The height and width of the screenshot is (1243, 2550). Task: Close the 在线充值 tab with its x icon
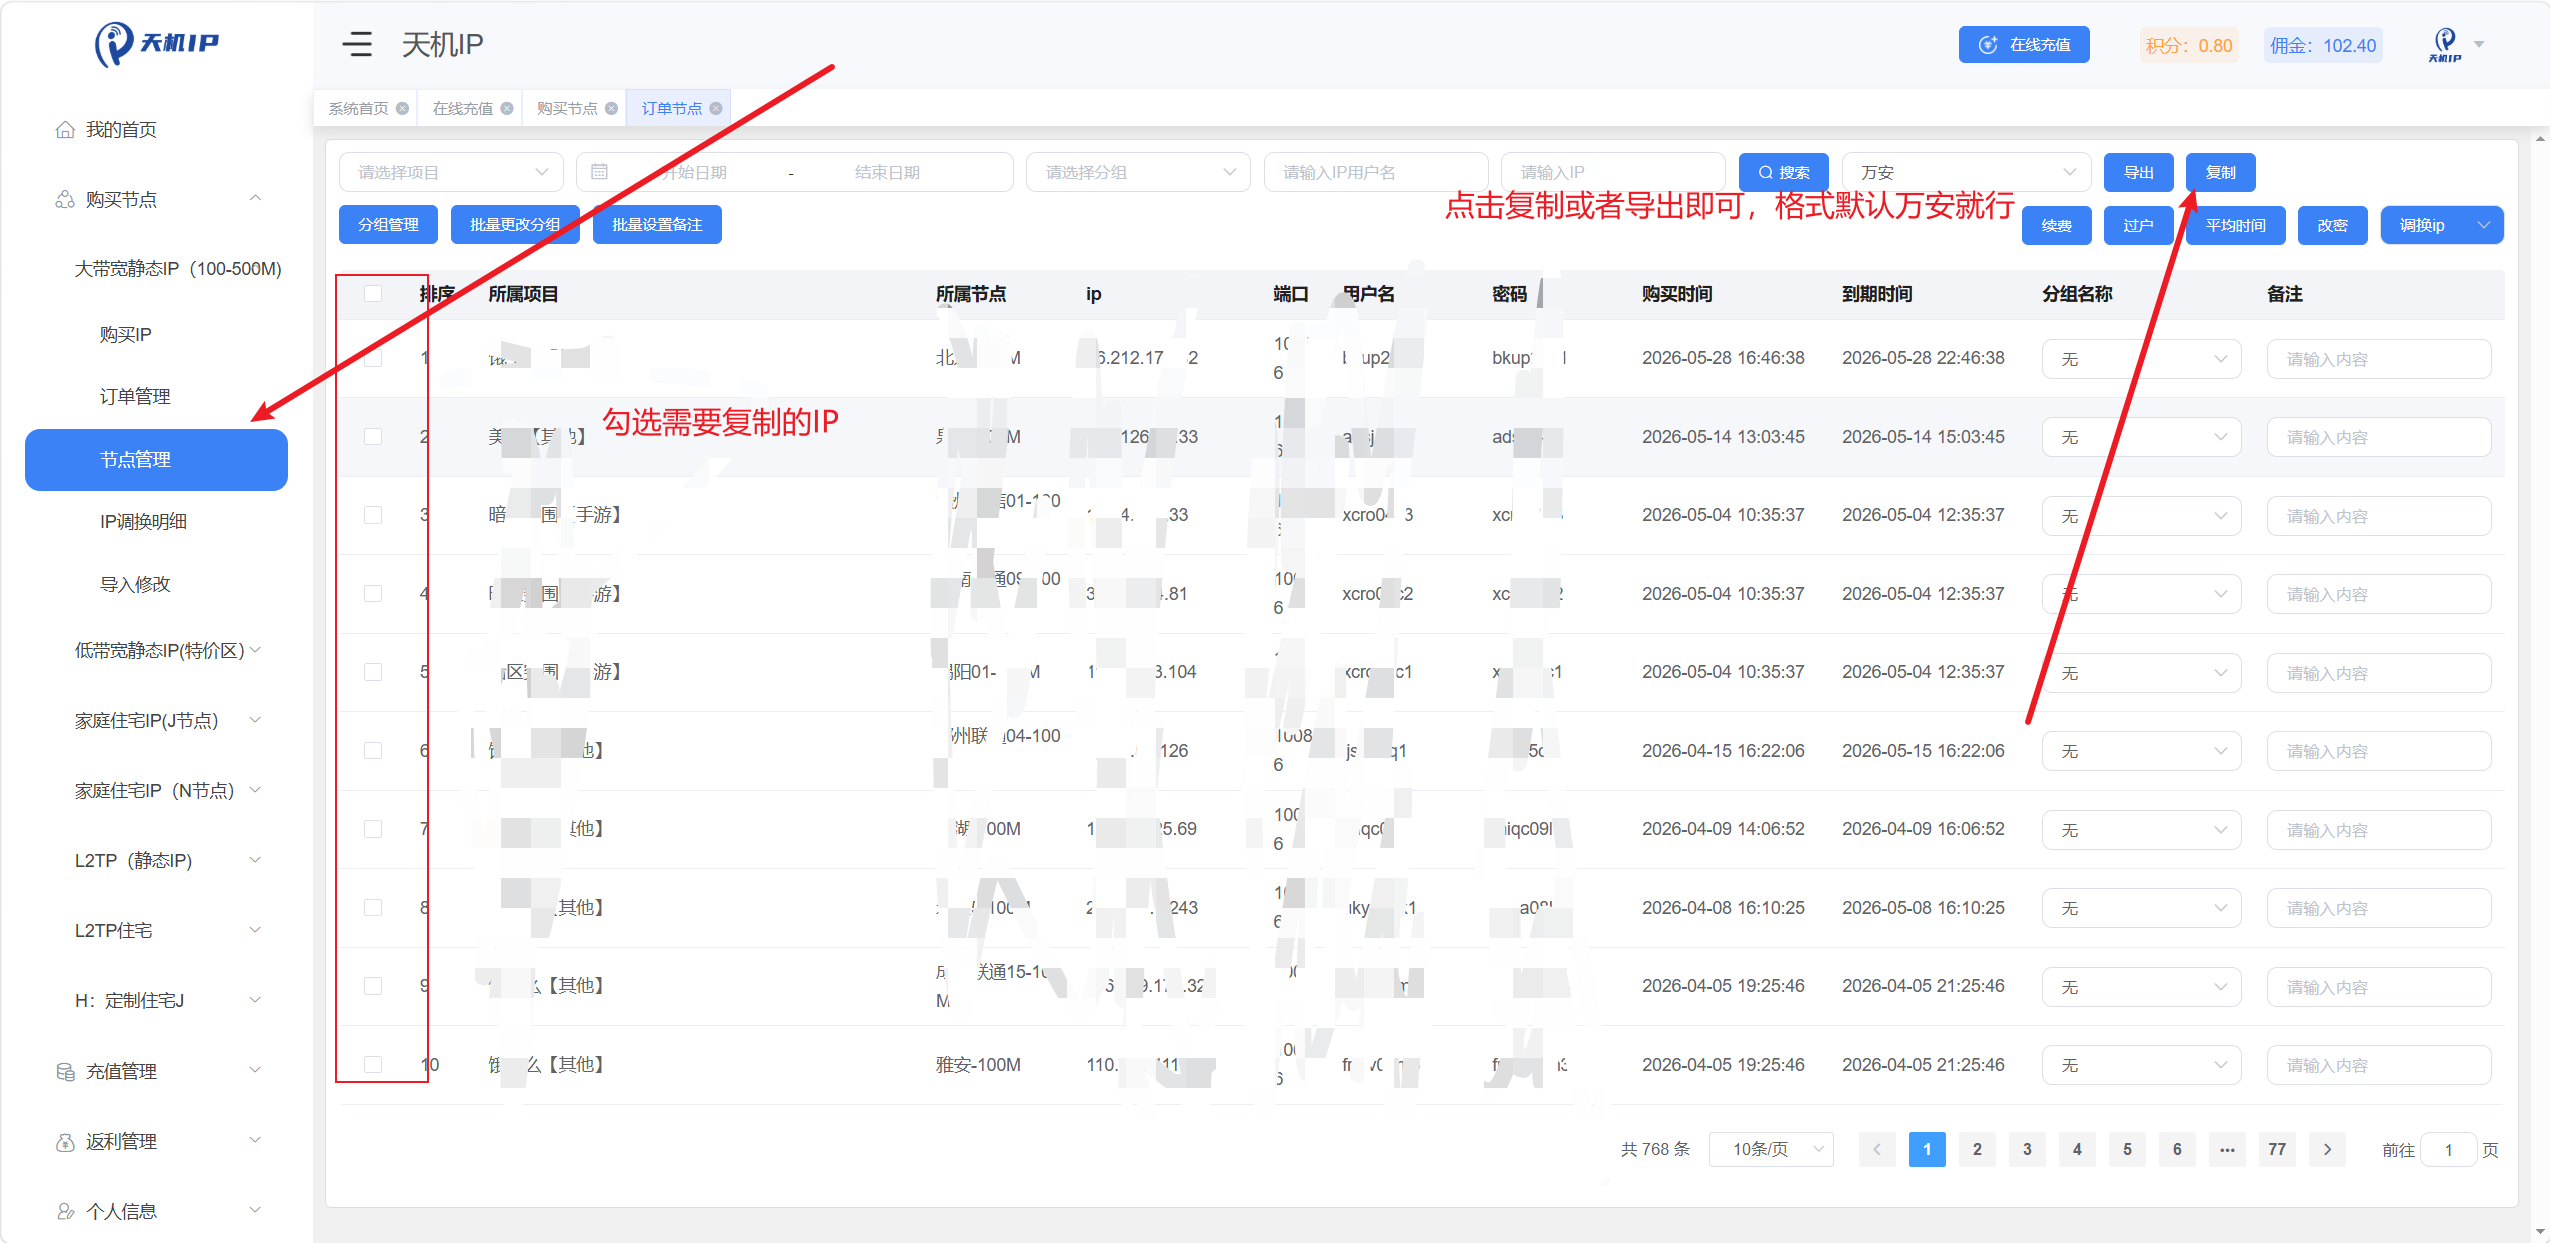click(507, 108)
